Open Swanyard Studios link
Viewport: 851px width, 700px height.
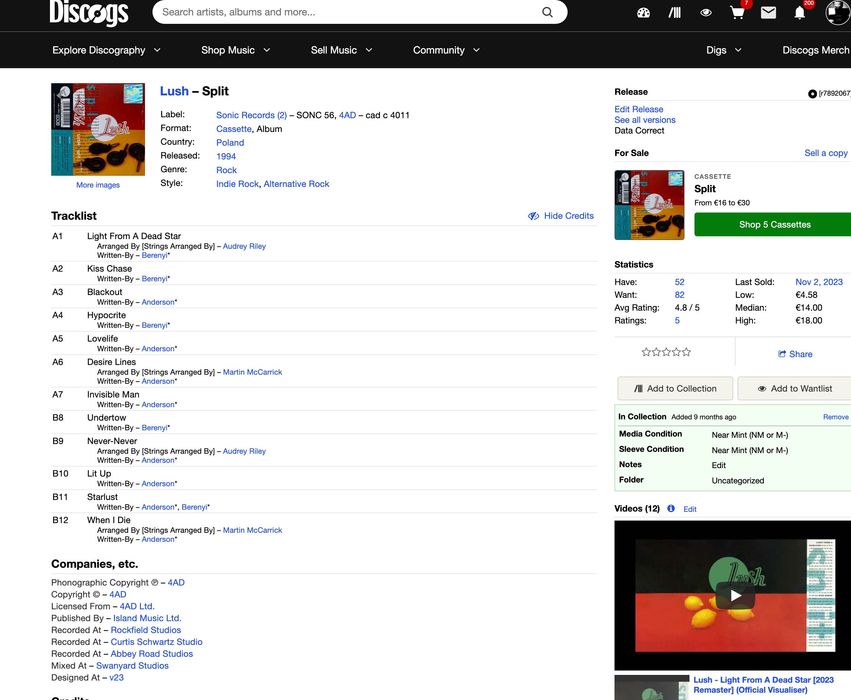click(x=132, y=666)
